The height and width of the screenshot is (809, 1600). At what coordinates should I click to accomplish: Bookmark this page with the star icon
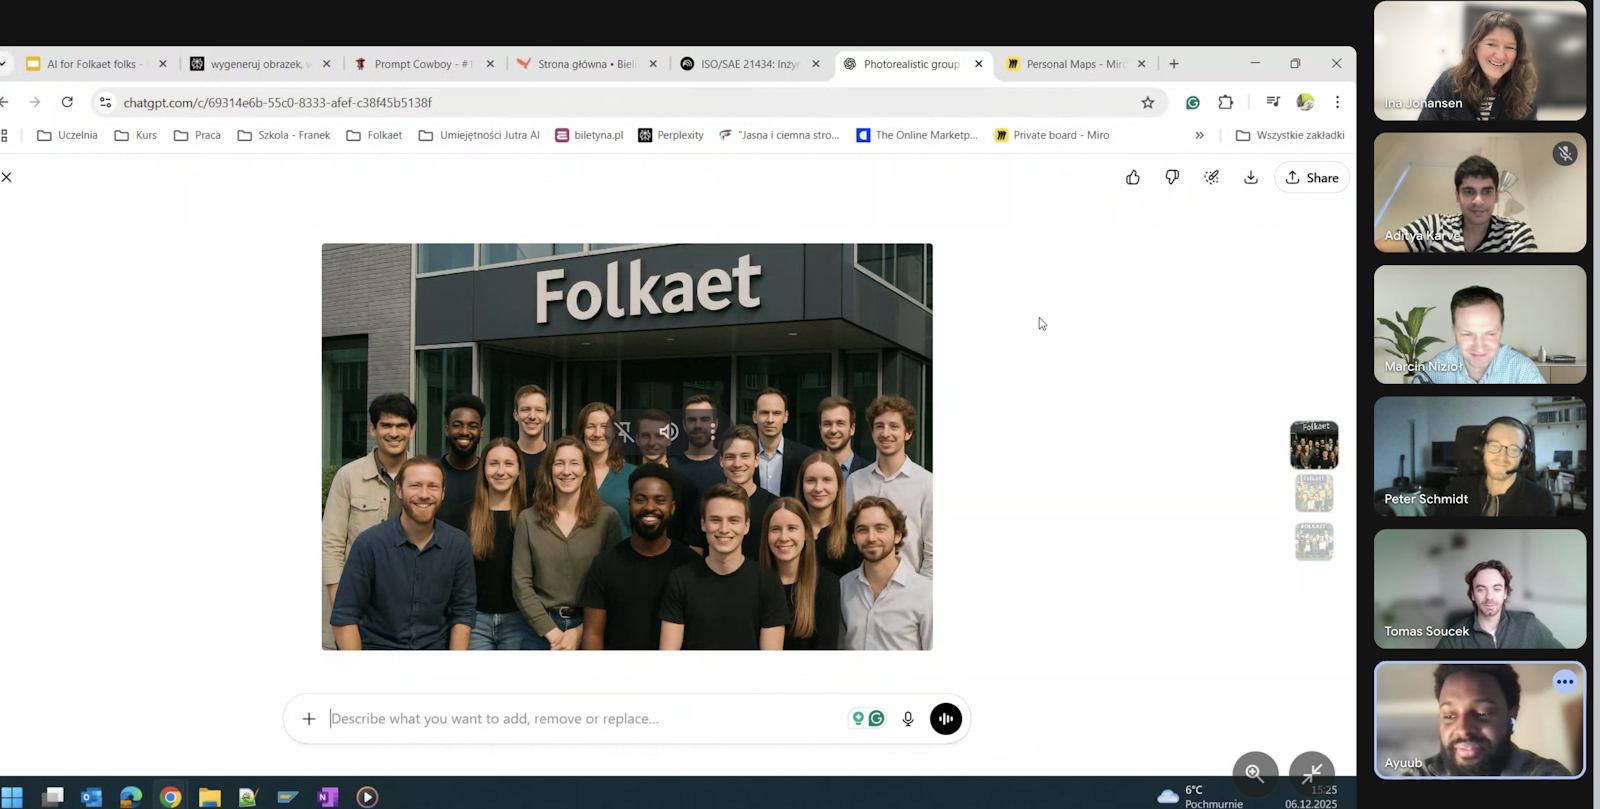[1147, 103]
